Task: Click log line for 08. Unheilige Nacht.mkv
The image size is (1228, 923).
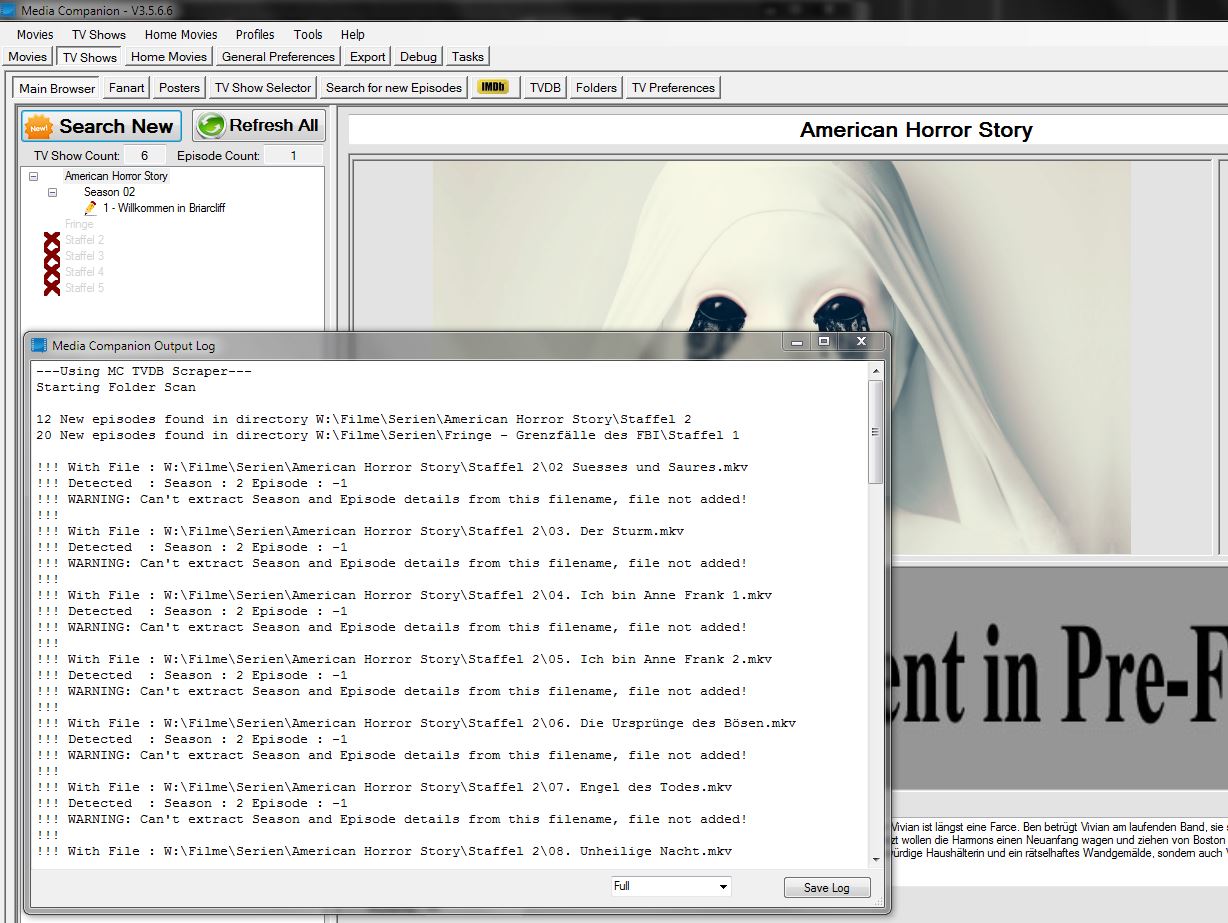Action: tap(384, 851)
